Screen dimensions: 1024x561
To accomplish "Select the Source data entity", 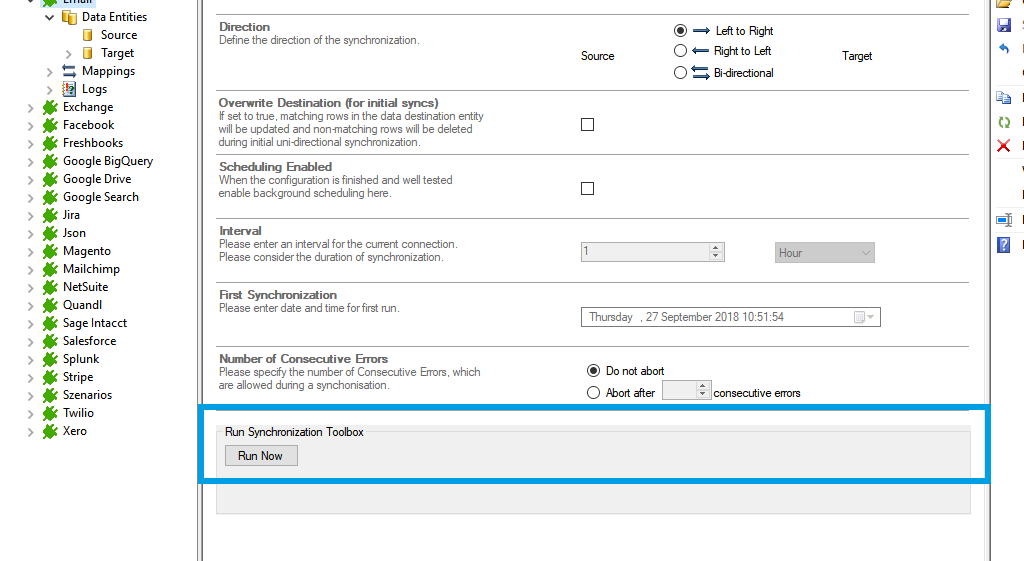I will point(118,35).
